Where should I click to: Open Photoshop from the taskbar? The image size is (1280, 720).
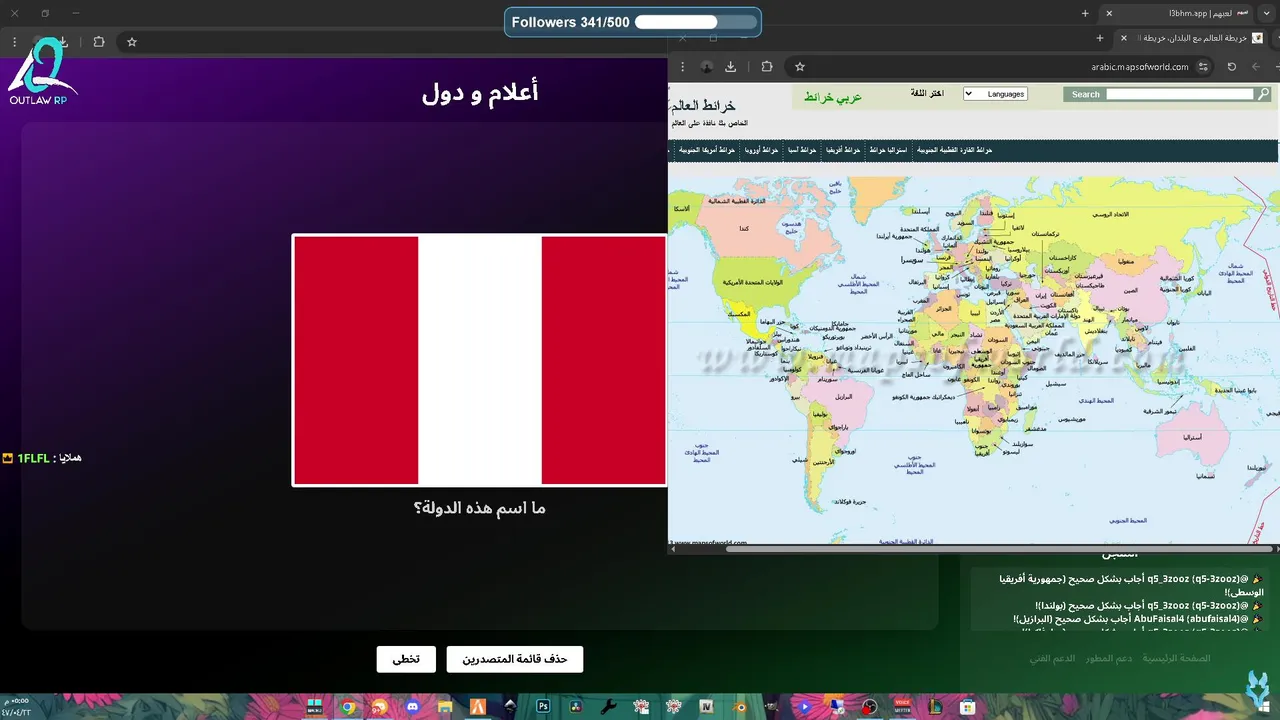543,706
